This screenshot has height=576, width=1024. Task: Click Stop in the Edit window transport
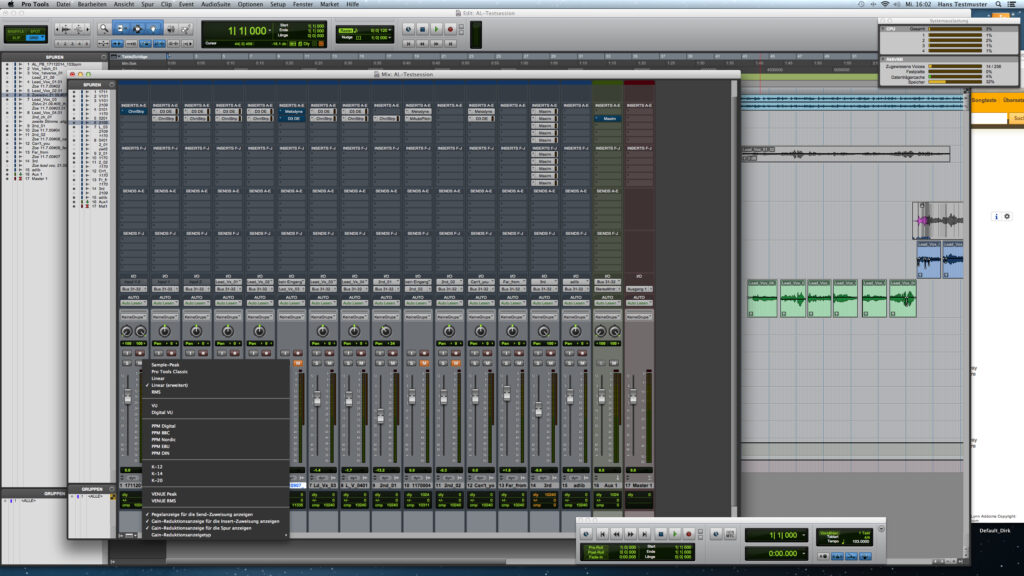(423, 29)
